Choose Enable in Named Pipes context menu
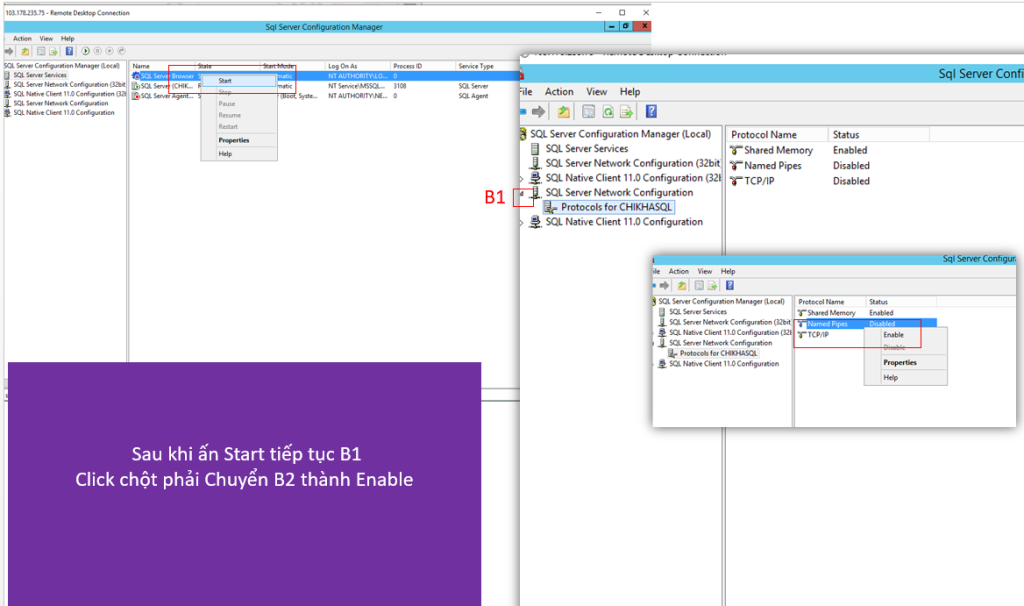 pos(905,334)
